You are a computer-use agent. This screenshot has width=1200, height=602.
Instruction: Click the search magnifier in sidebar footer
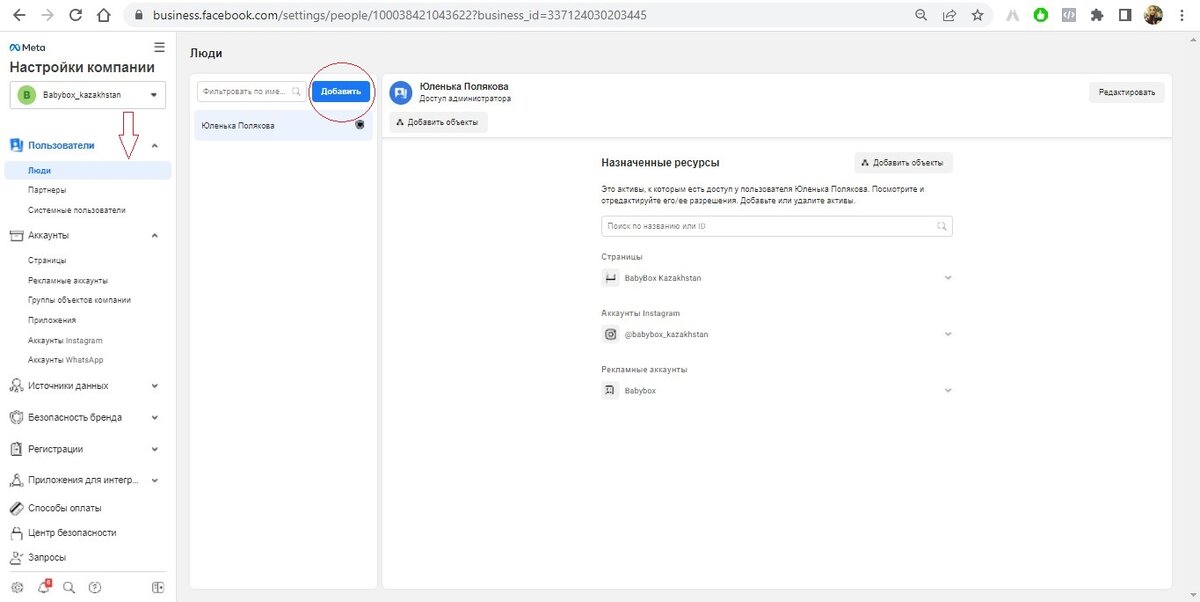pos(69,587)
